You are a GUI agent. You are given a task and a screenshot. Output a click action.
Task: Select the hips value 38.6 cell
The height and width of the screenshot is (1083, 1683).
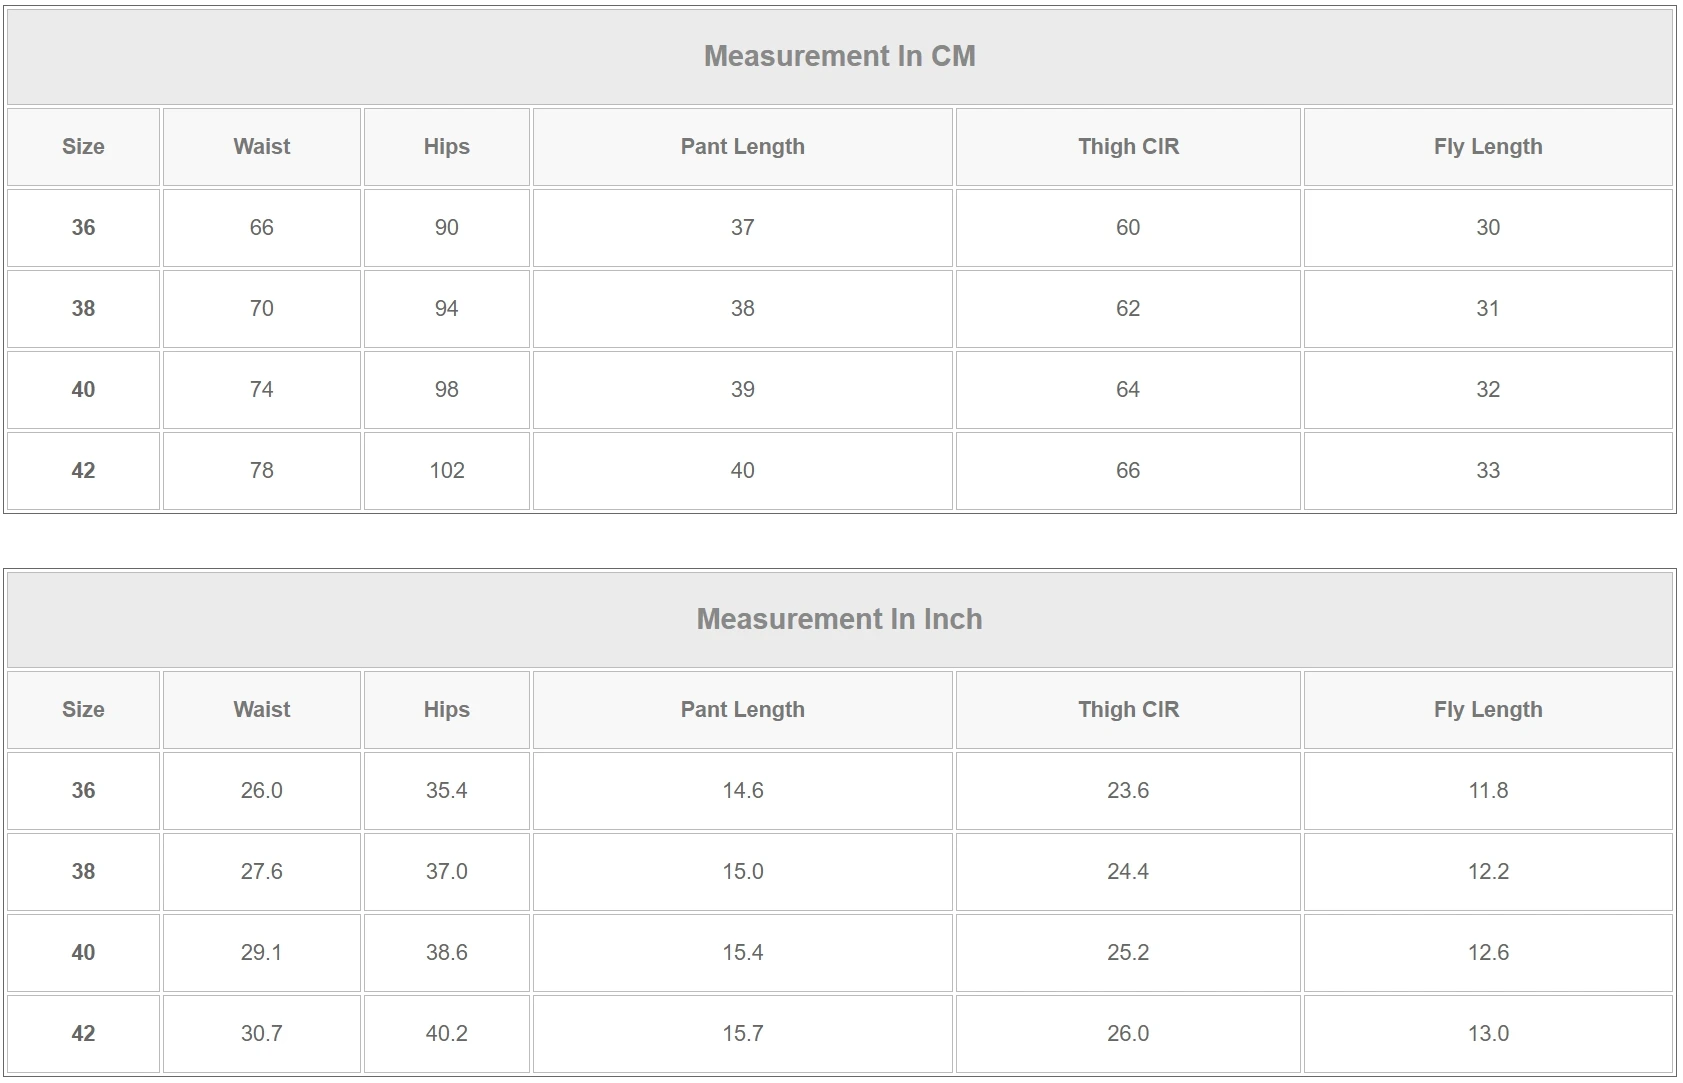447,953
